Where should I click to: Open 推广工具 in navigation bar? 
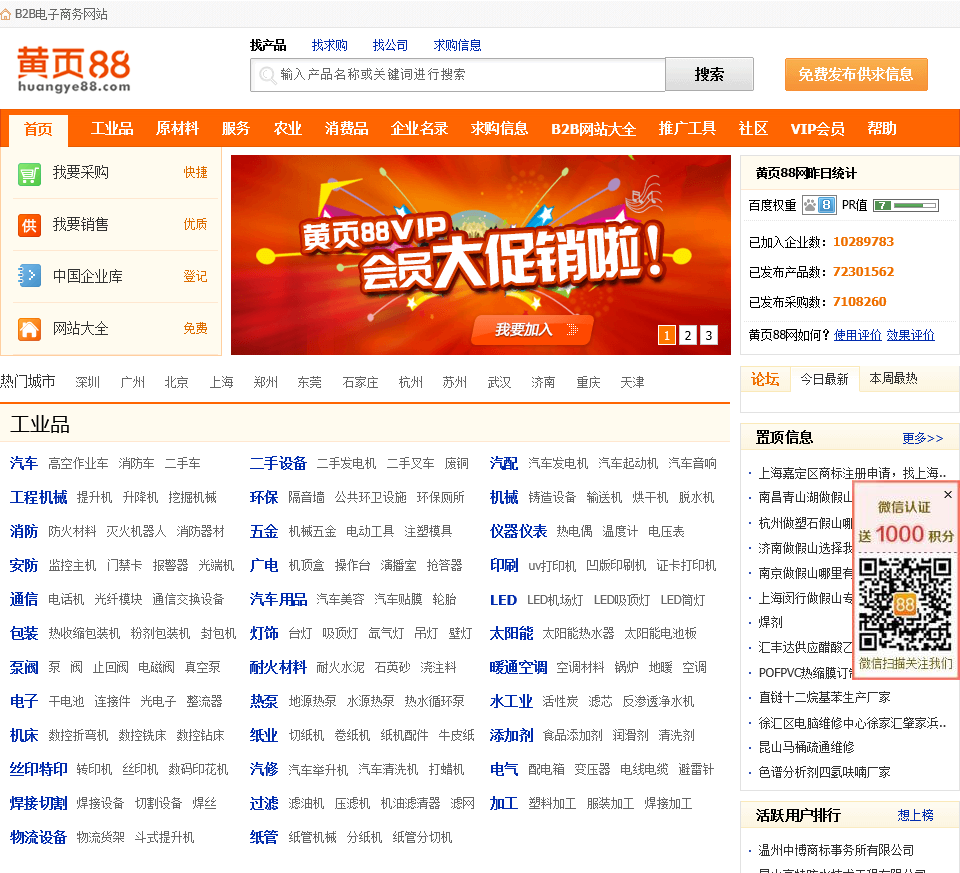(687, 129)
